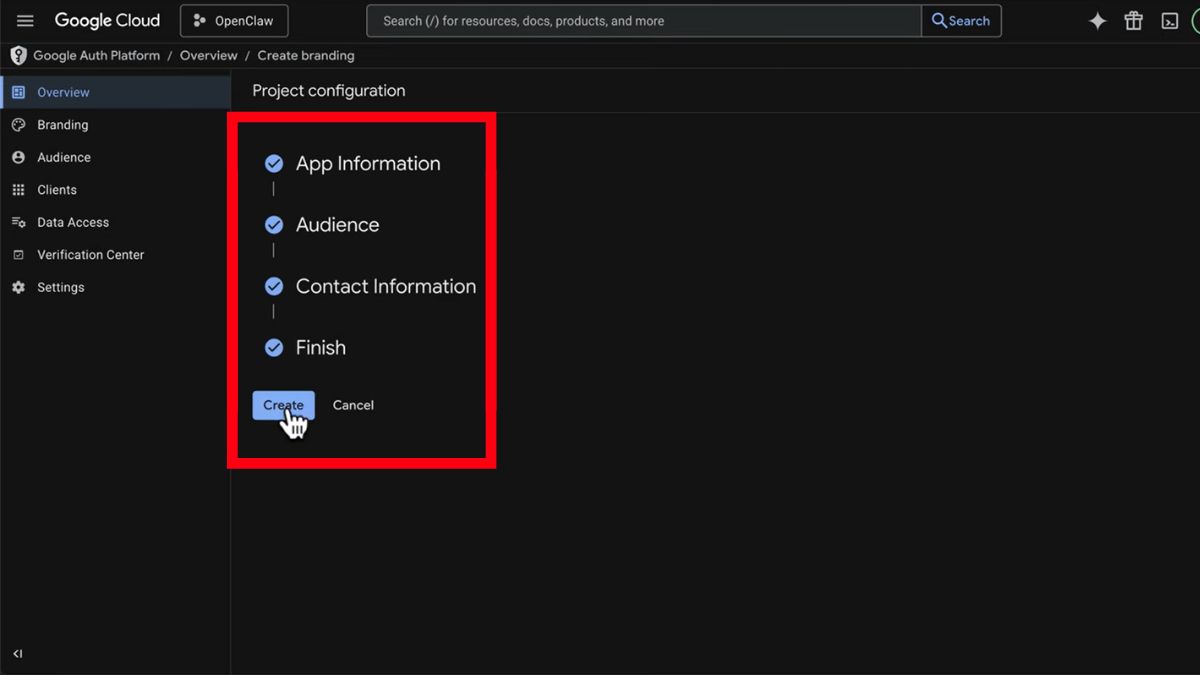Click the Settings gear icon in sidebar
The width and height of the screenshot is (1200, 675).
point(18,287)
